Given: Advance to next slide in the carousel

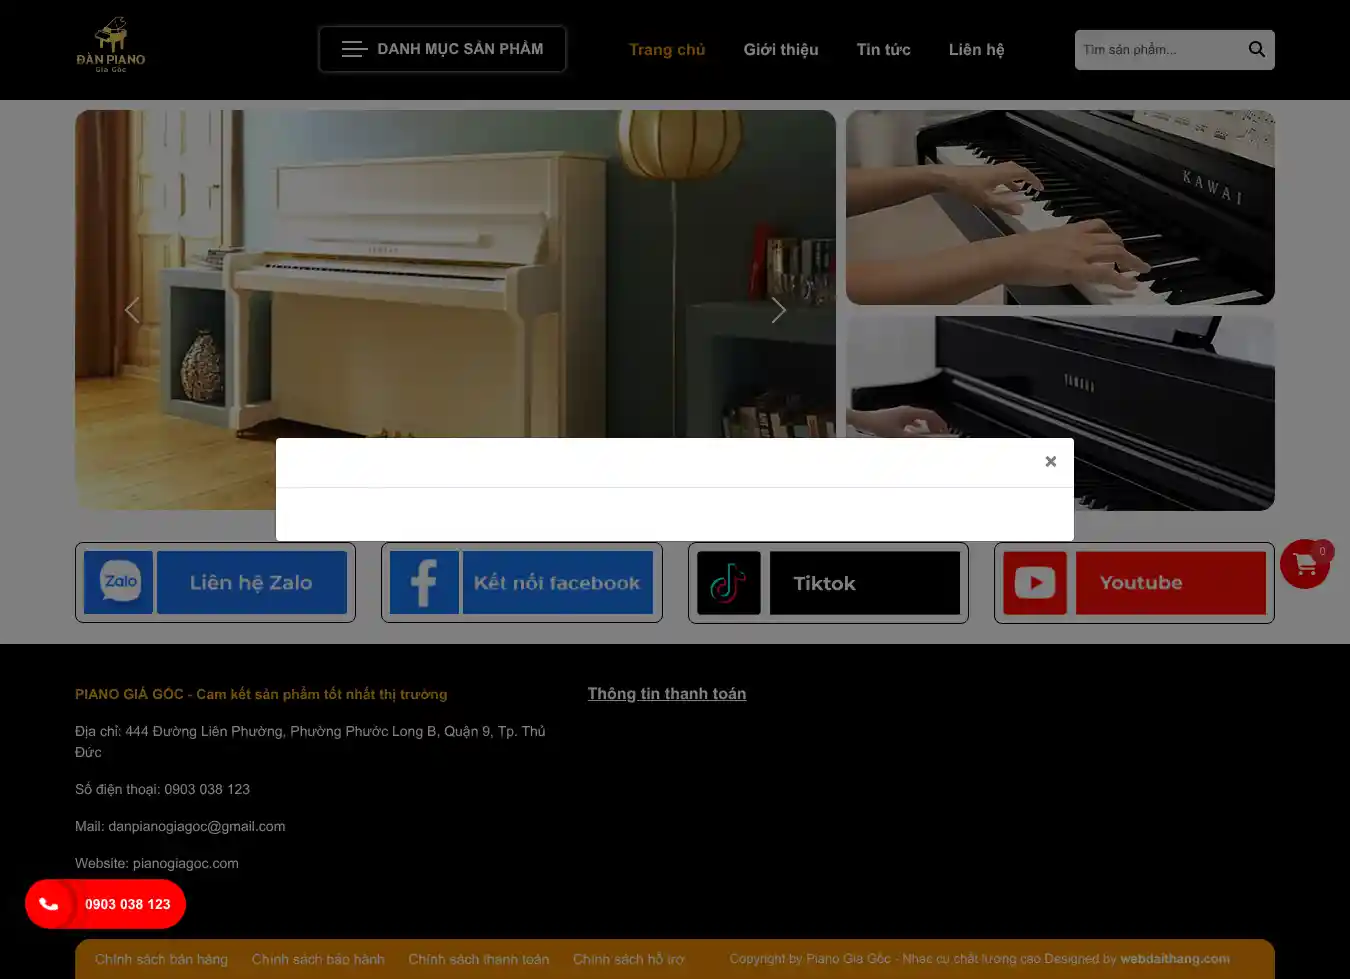Looking at the screenshot, I should (x=778, y=310).
